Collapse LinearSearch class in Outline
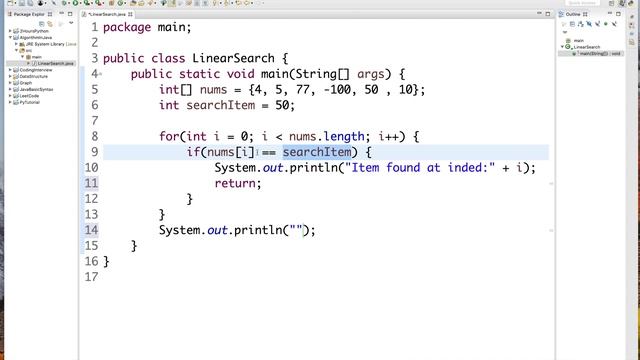640x360 pixels. (562, 47)
